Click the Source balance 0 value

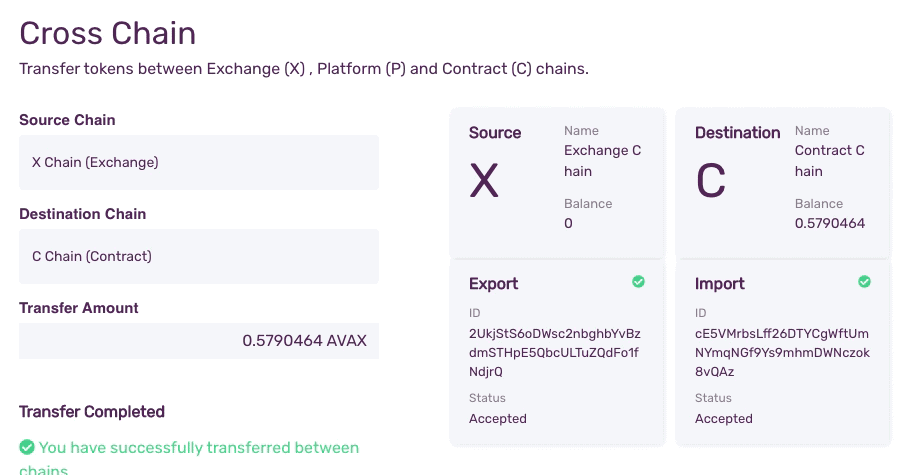tap(569, 223)
